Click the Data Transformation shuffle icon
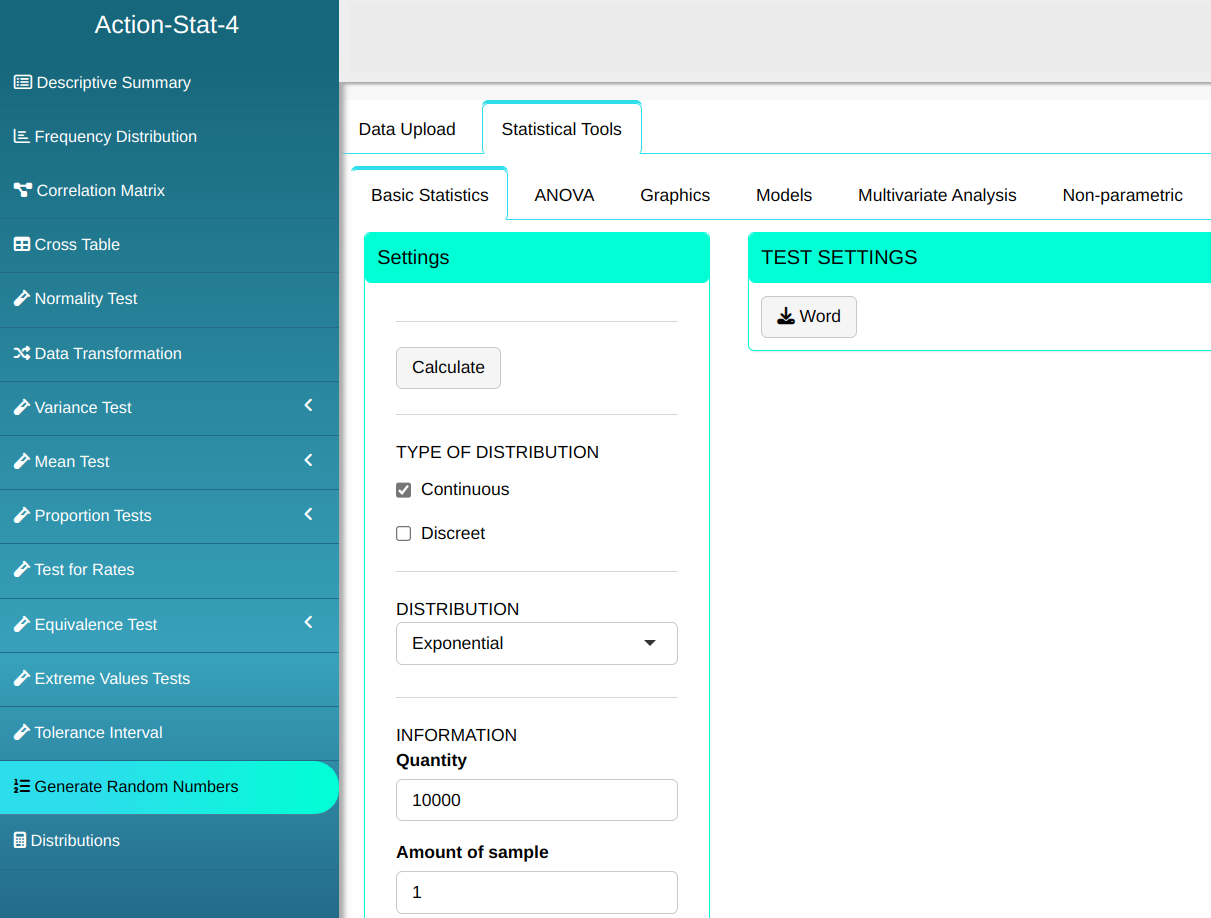The height and width of the screenshot is (918, 1211). (x=21, y=354)
